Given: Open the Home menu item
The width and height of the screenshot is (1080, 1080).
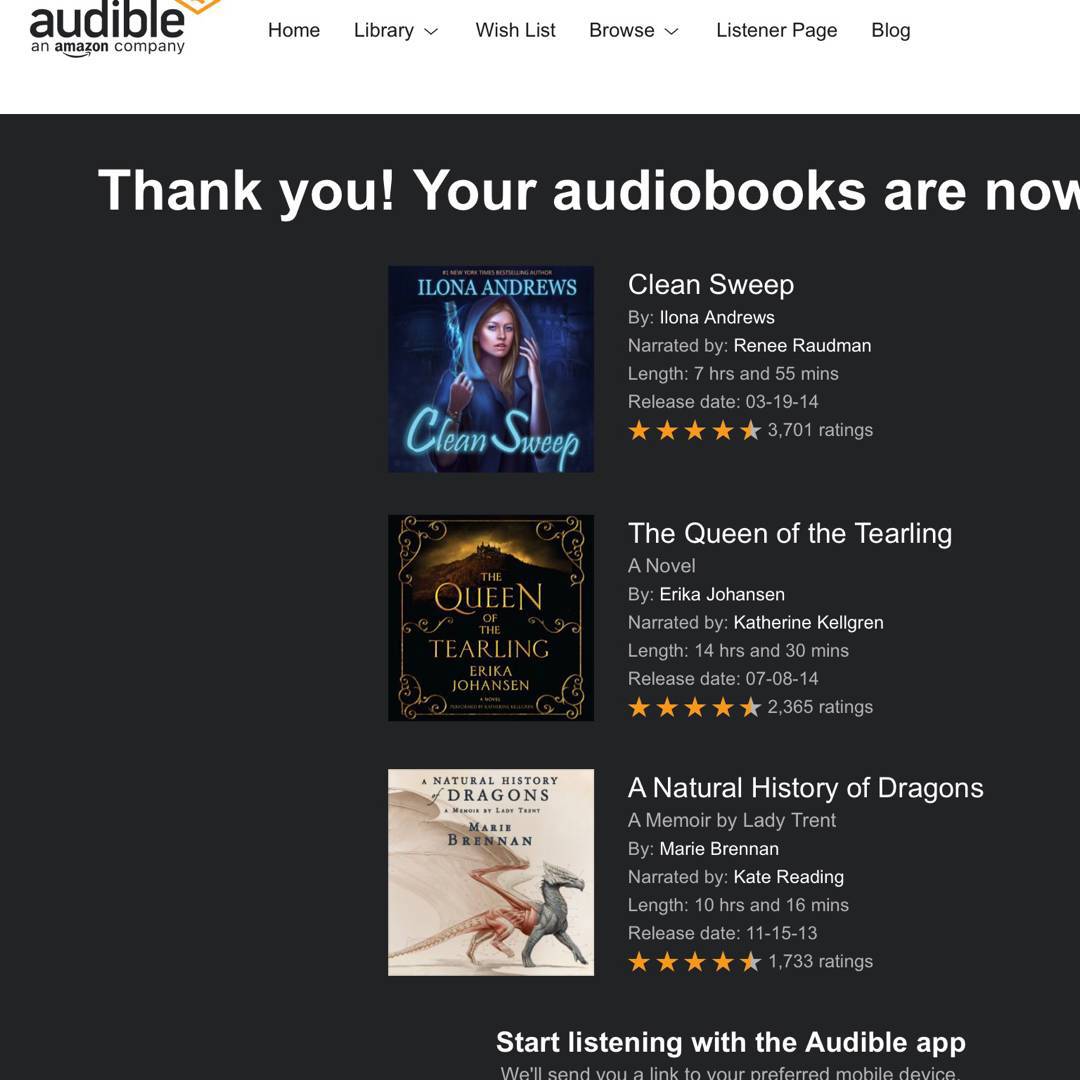Looking at the screenshot, I should click(293, 30).
